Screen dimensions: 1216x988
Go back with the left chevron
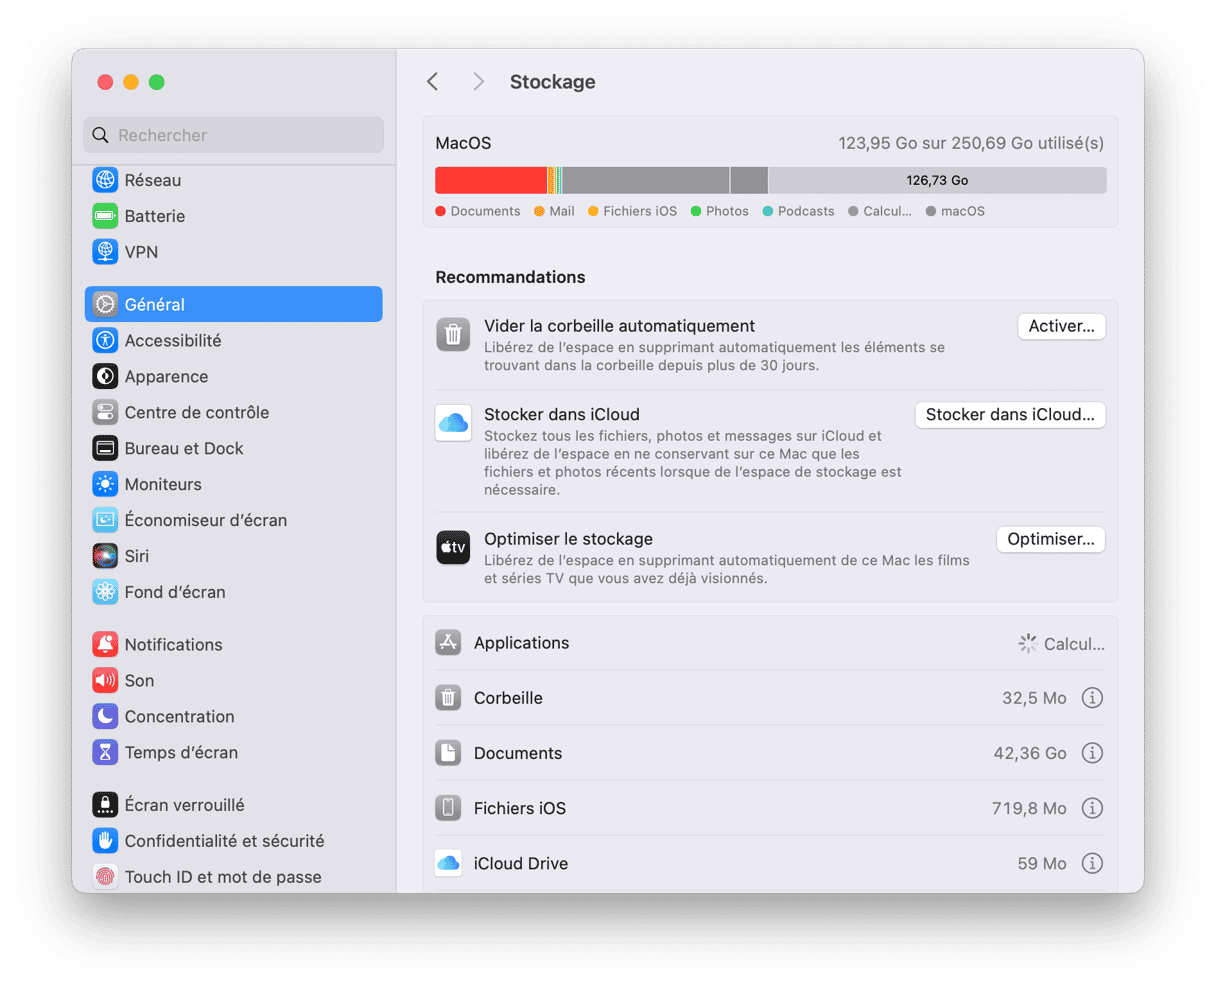(x=433, y=82)
